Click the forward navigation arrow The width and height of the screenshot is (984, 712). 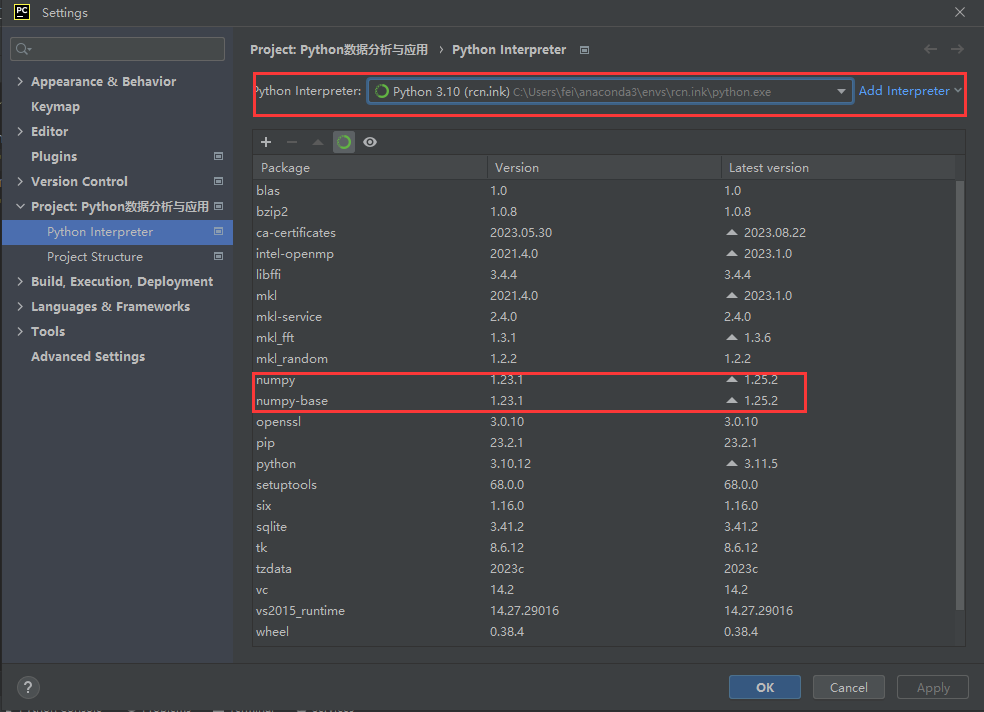pyautogui.click(x=957, y=49)
